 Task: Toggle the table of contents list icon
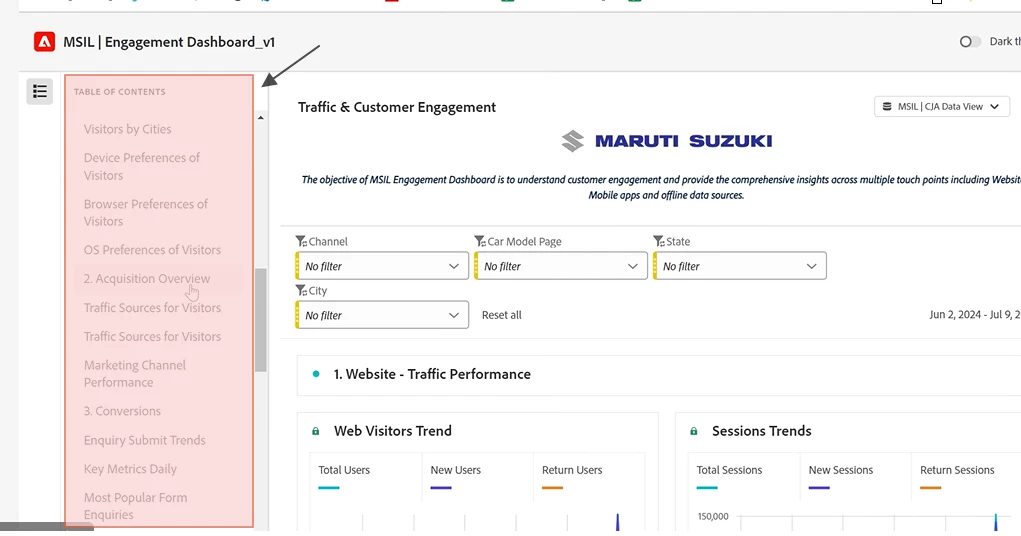click(40, 91)
